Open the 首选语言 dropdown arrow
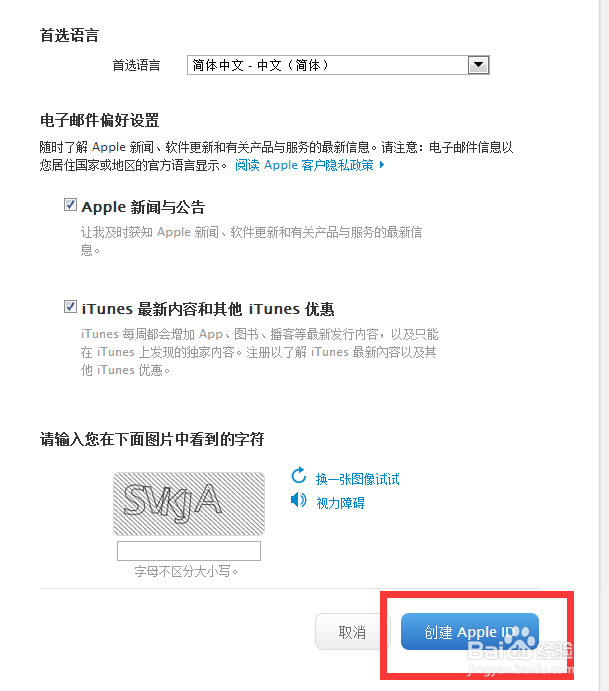 (x=479, y=65)
